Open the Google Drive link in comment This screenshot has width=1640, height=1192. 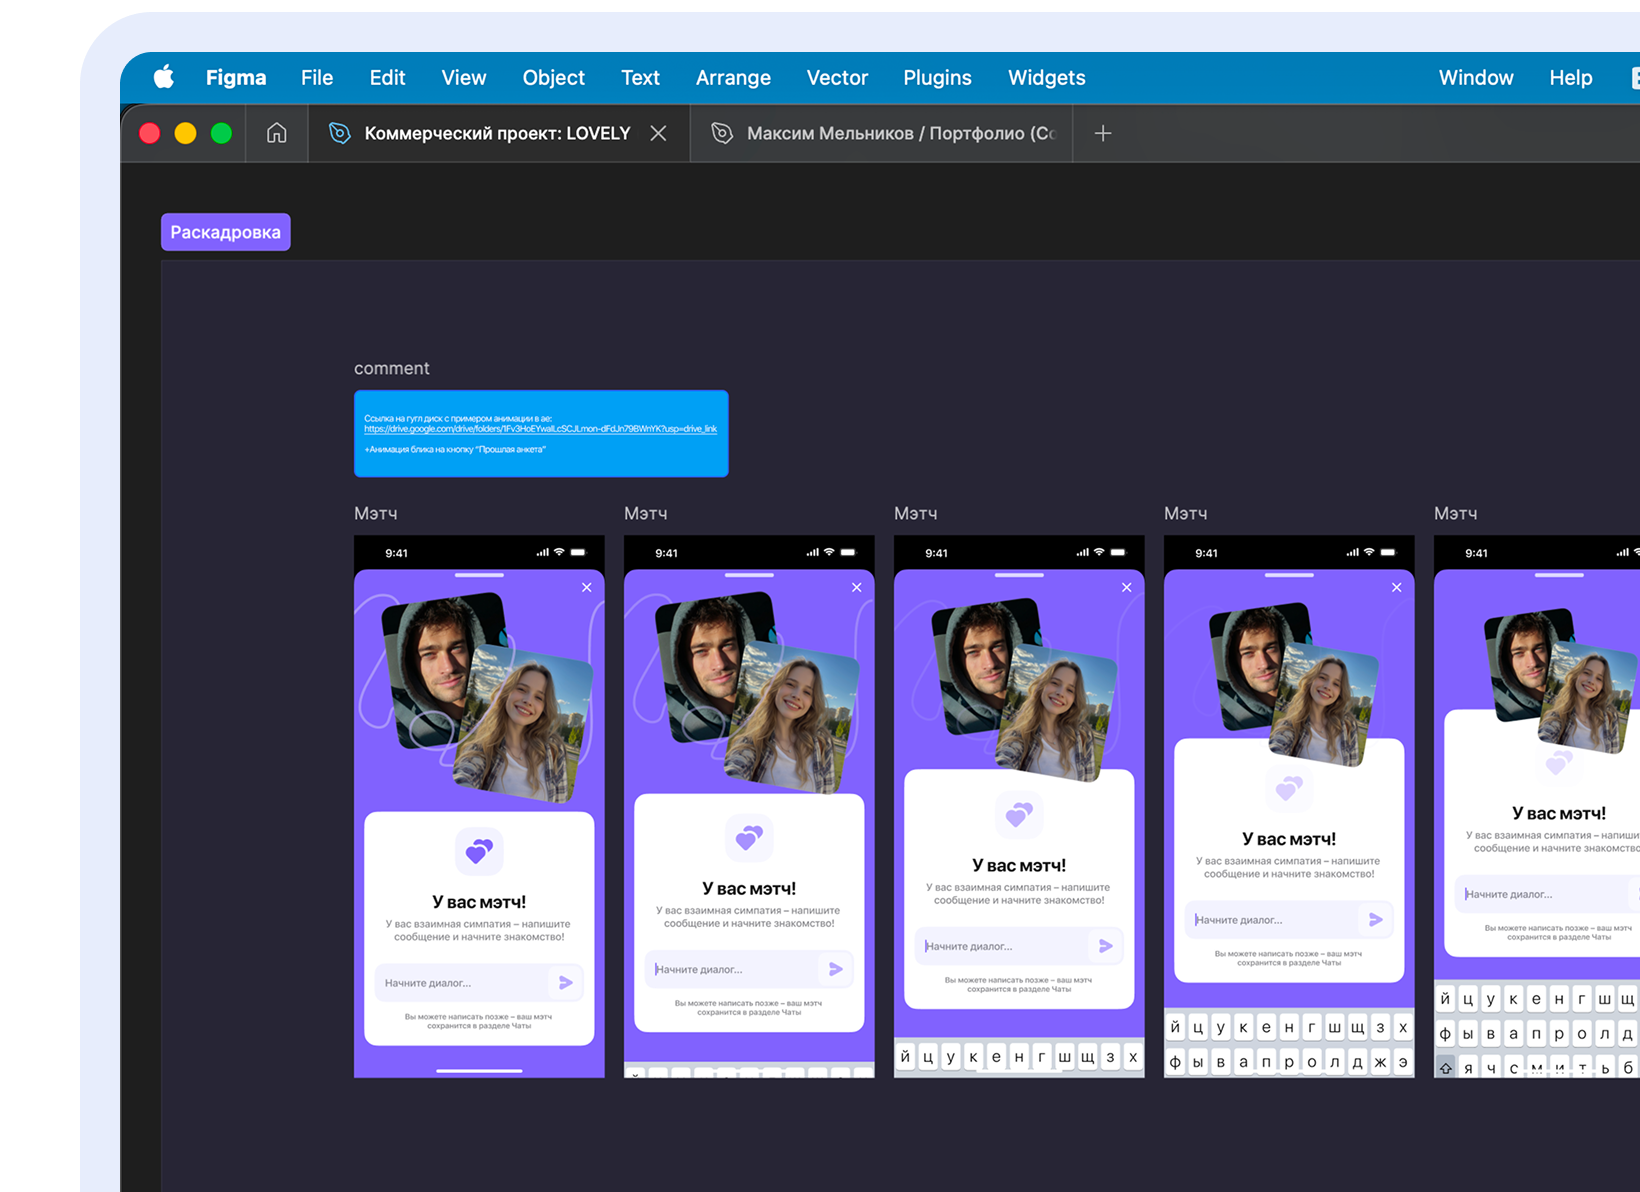tap(540, 429)
